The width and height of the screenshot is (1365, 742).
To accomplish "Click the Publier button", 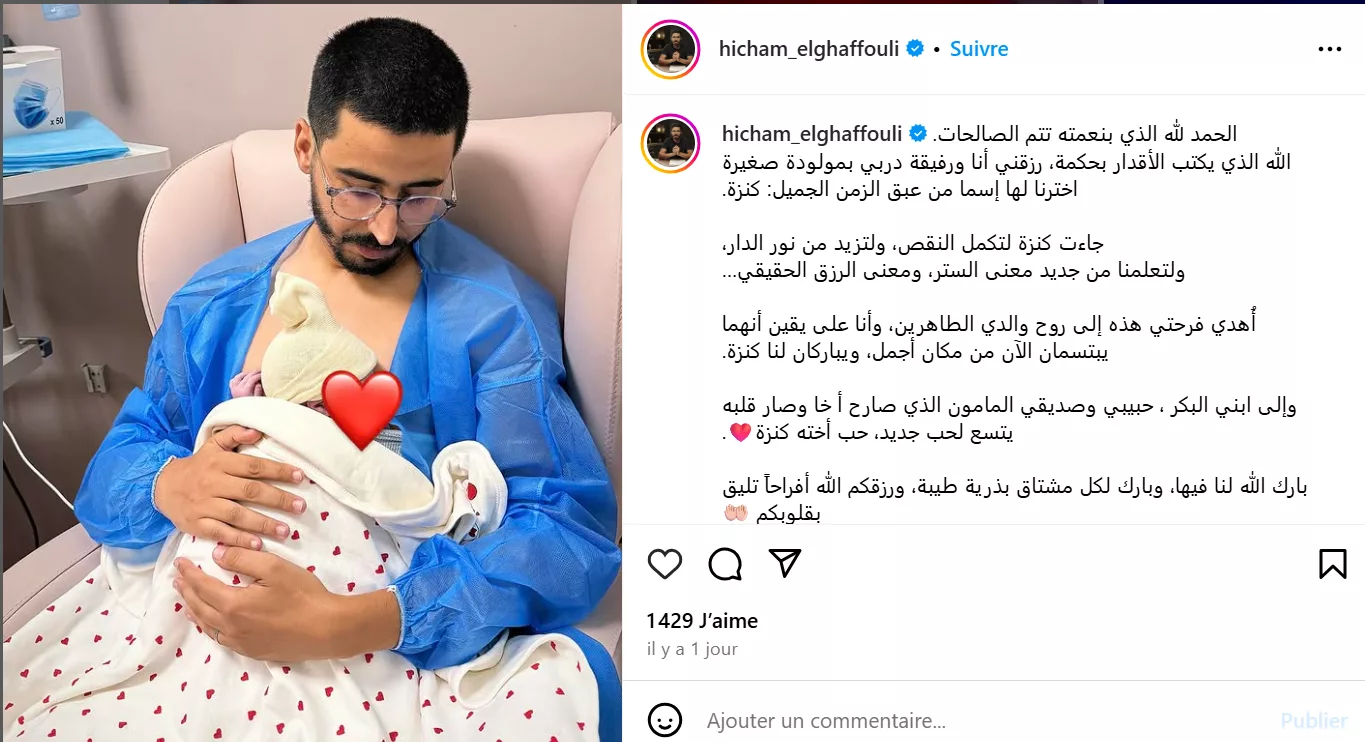I will (x=1314, y=720).
